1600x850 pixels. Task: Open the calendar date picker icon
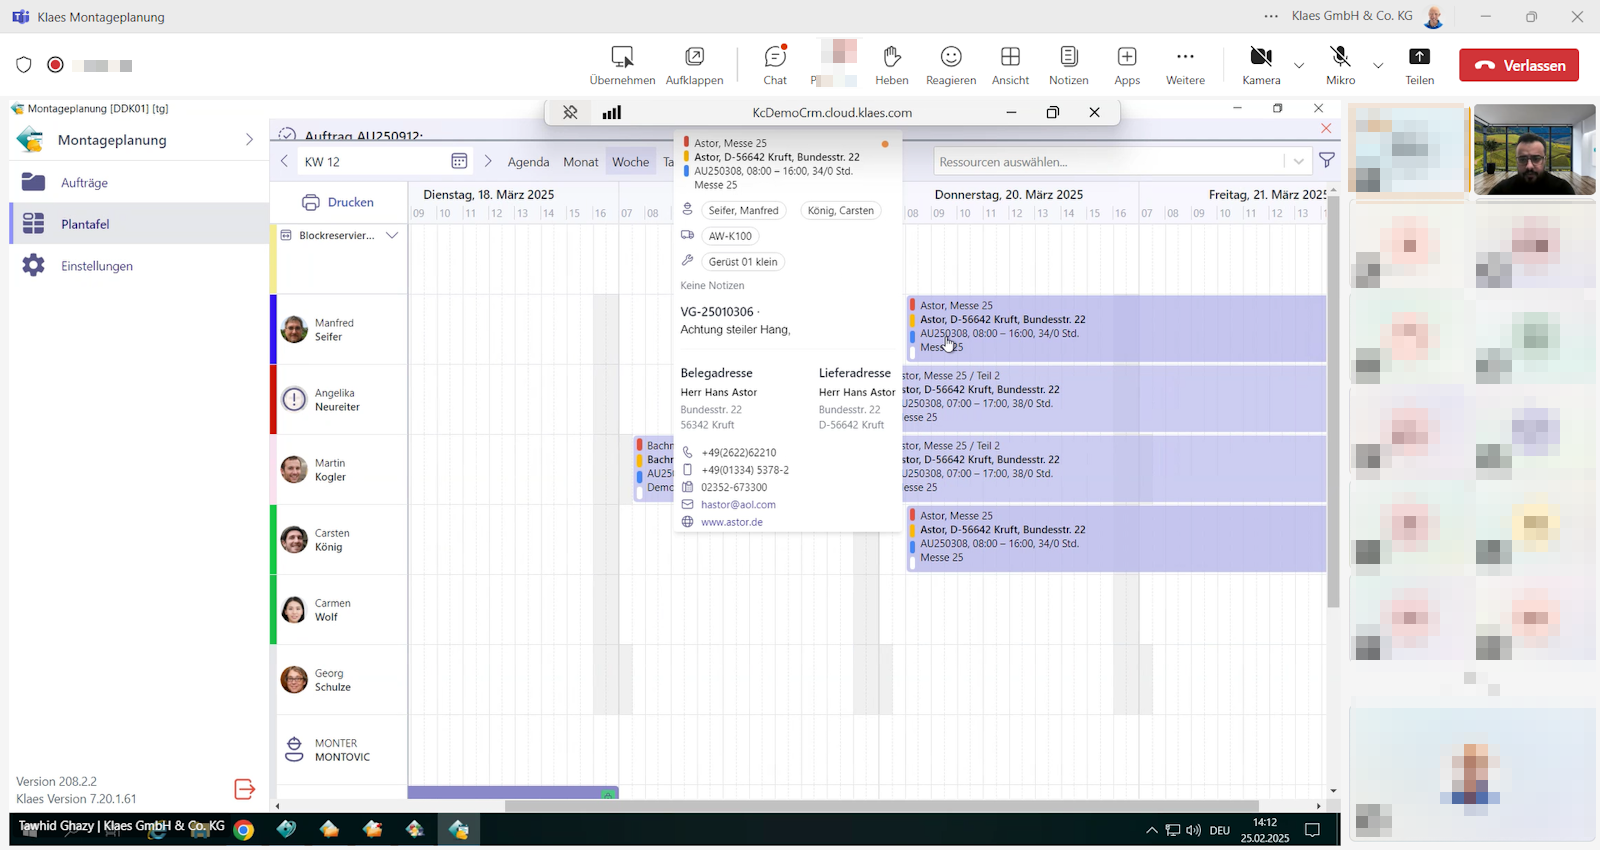point(459,161)
